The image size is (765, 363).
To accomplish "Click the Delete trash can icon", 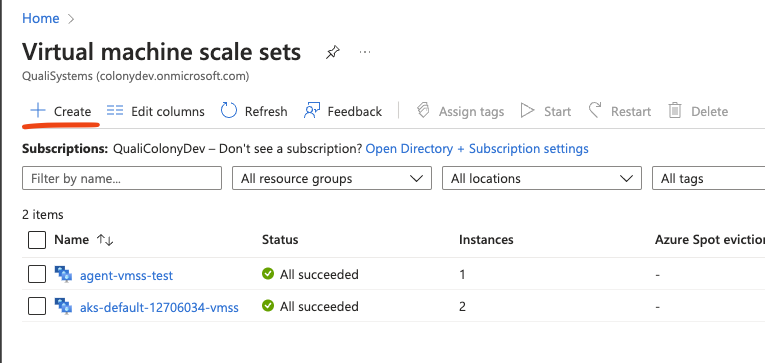I will 675,111.
